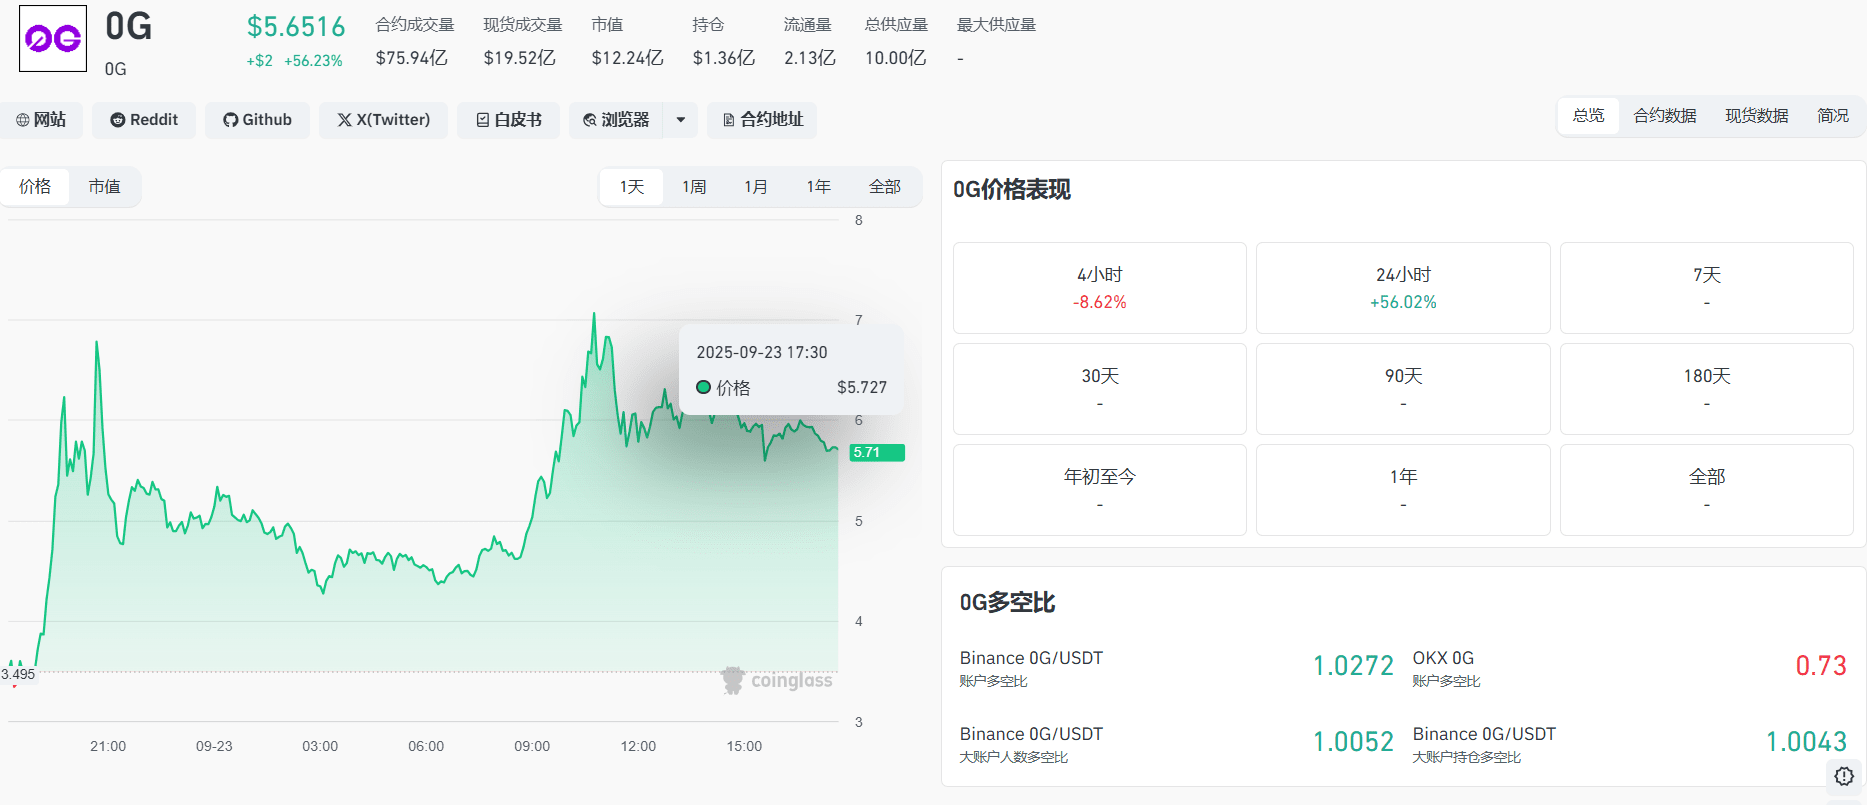The width and height of the screenshot is (1867, 805).
Task: Set chart range to 1周
Action: tap(694, 187)
